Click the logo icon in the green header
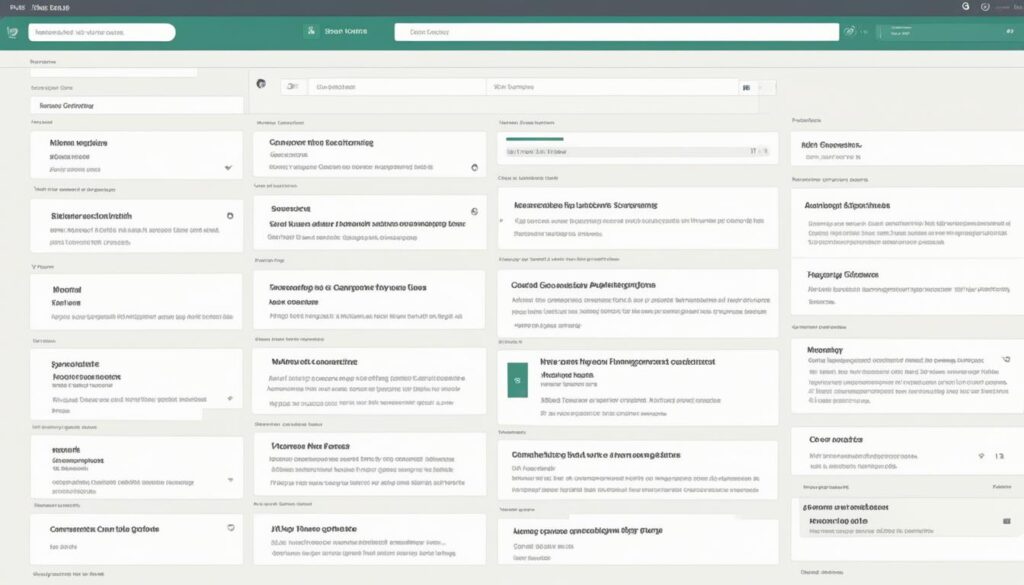 click(12, 32)
